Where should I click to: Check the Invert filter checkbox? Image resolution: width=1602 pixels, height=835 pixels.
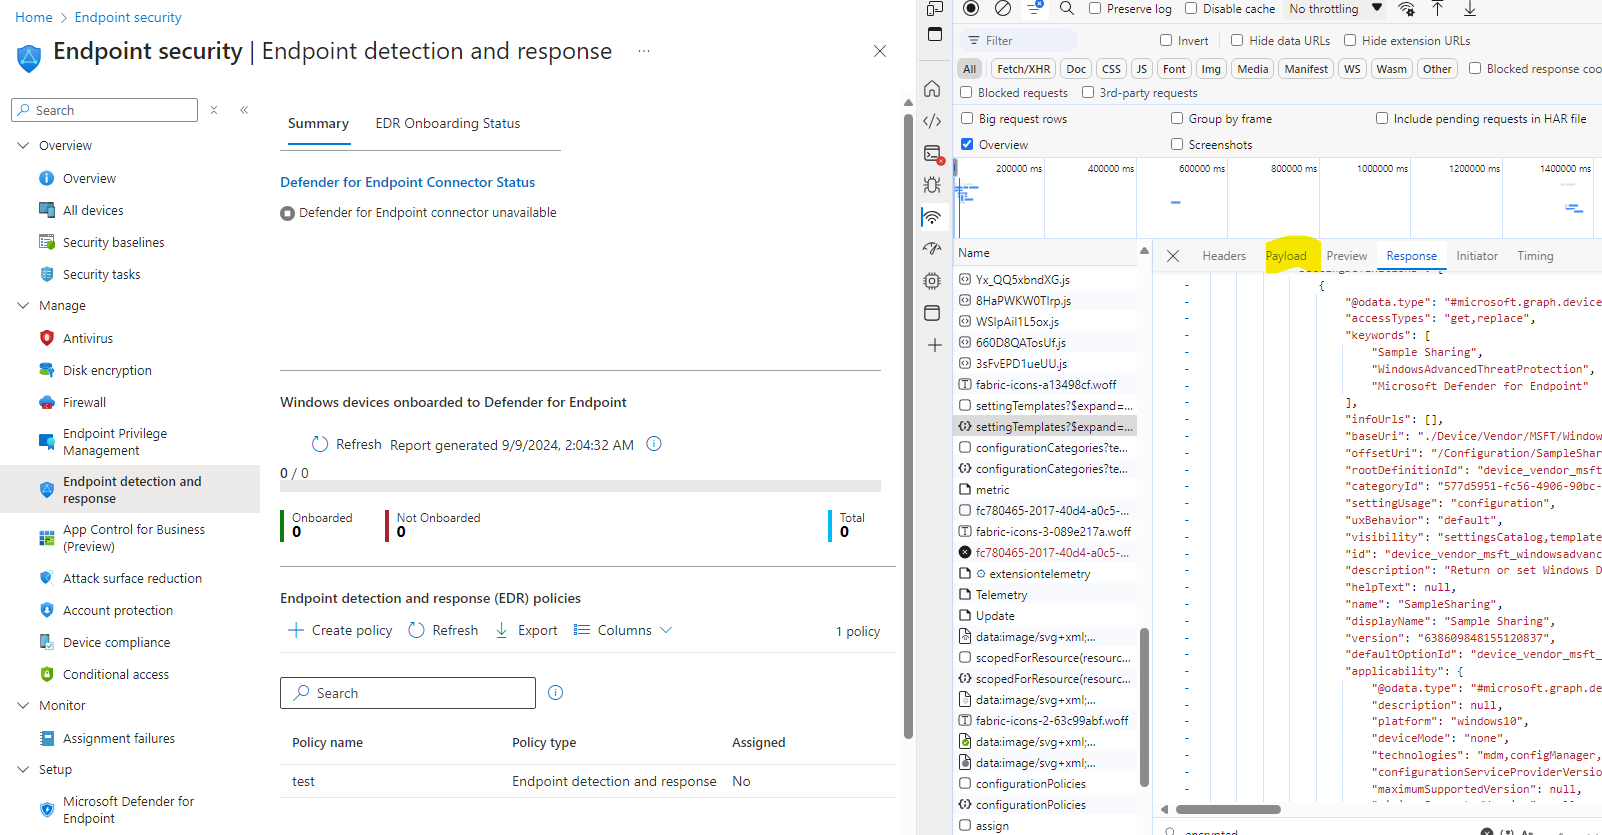click(x=1166, y=41)
